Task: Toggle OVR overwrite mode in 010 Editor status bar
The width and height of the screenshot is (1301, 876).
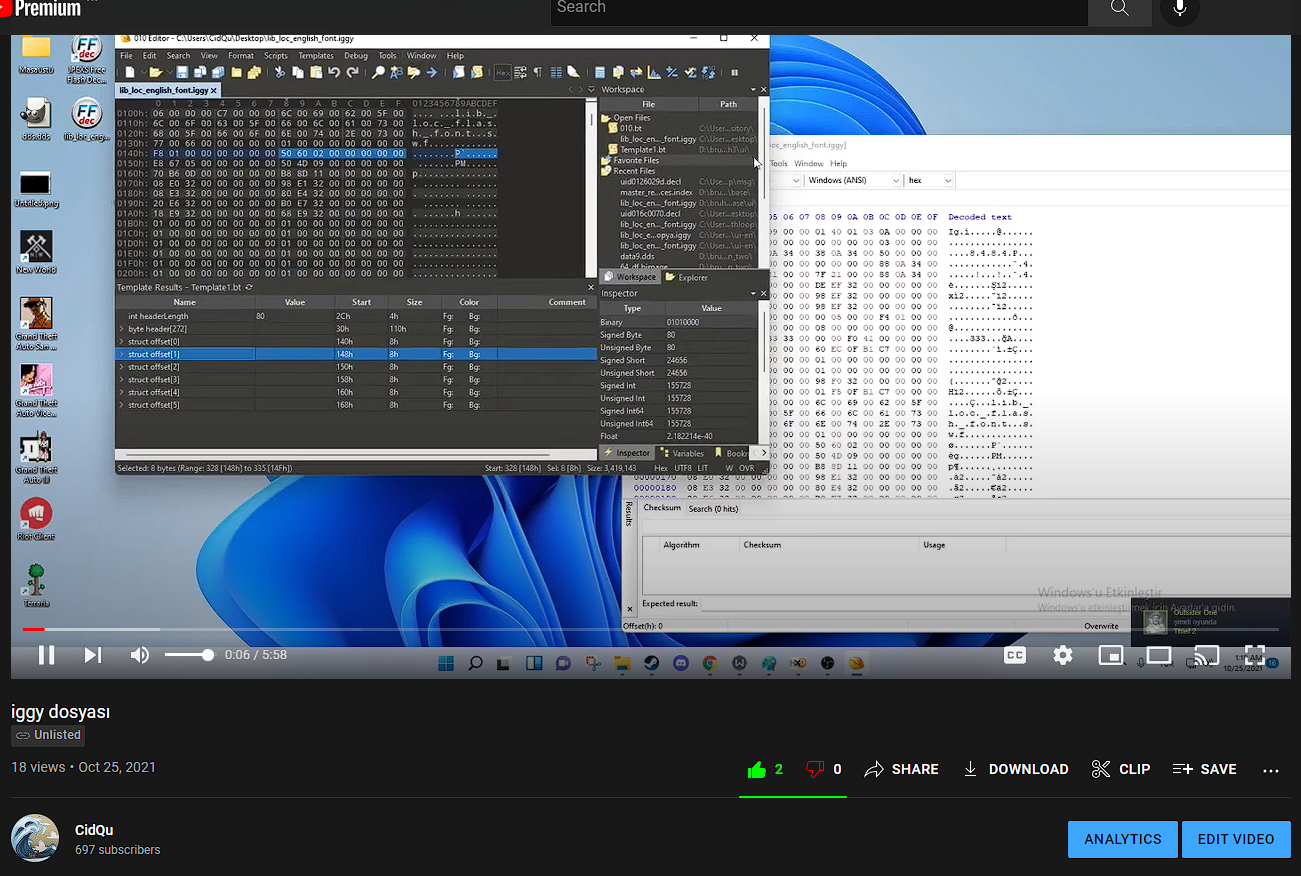Action: click(x=746, y=468)
